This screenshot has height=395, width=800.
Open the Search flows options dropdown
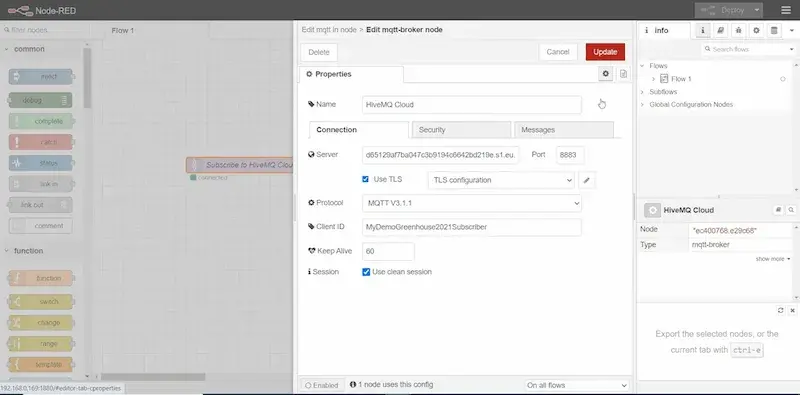792,50
